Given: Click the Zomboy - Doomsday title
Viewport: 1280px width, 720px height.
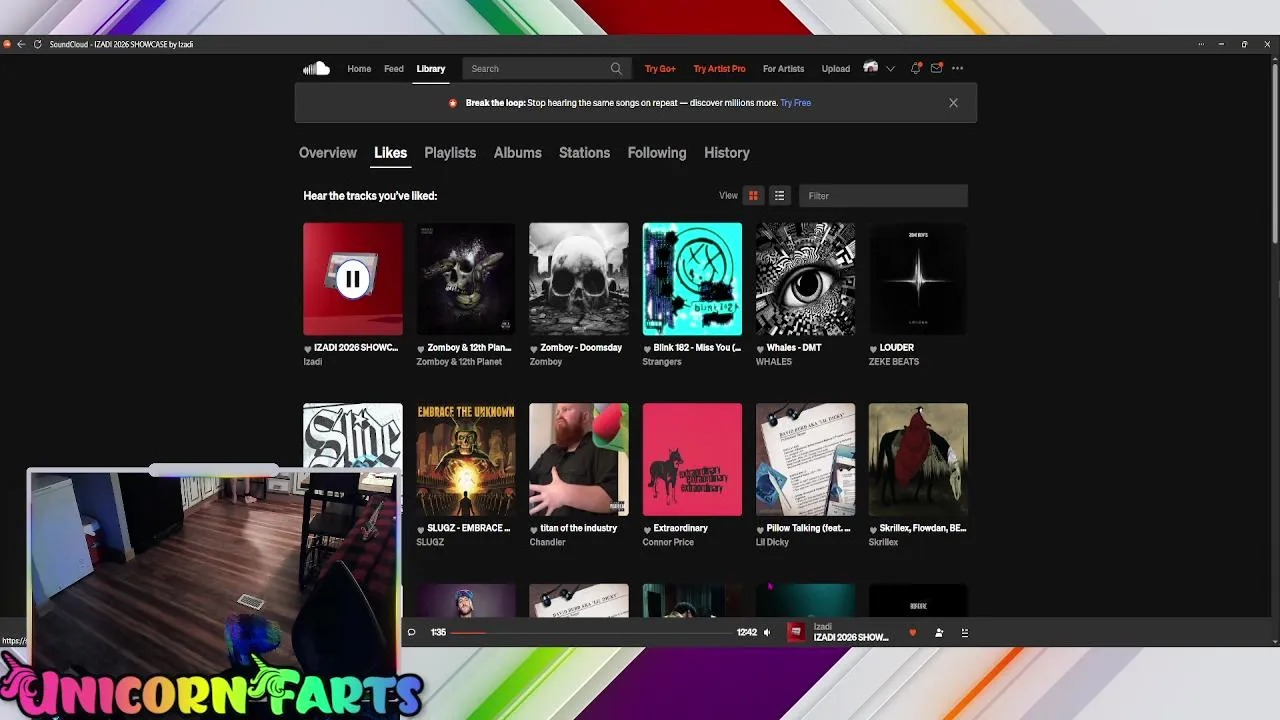Looking at the screenshot, I should (581, 348).
